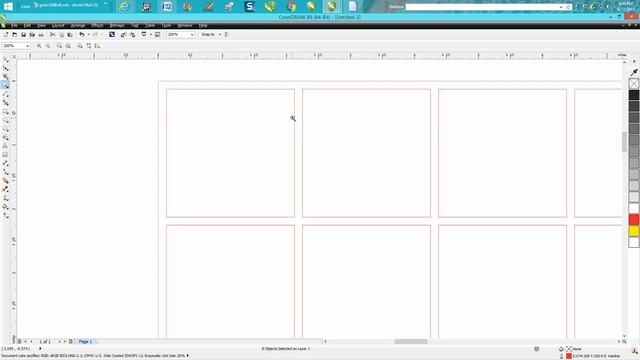Select the Page 1 tab
640x360 pixels.
tap(85, 341)
